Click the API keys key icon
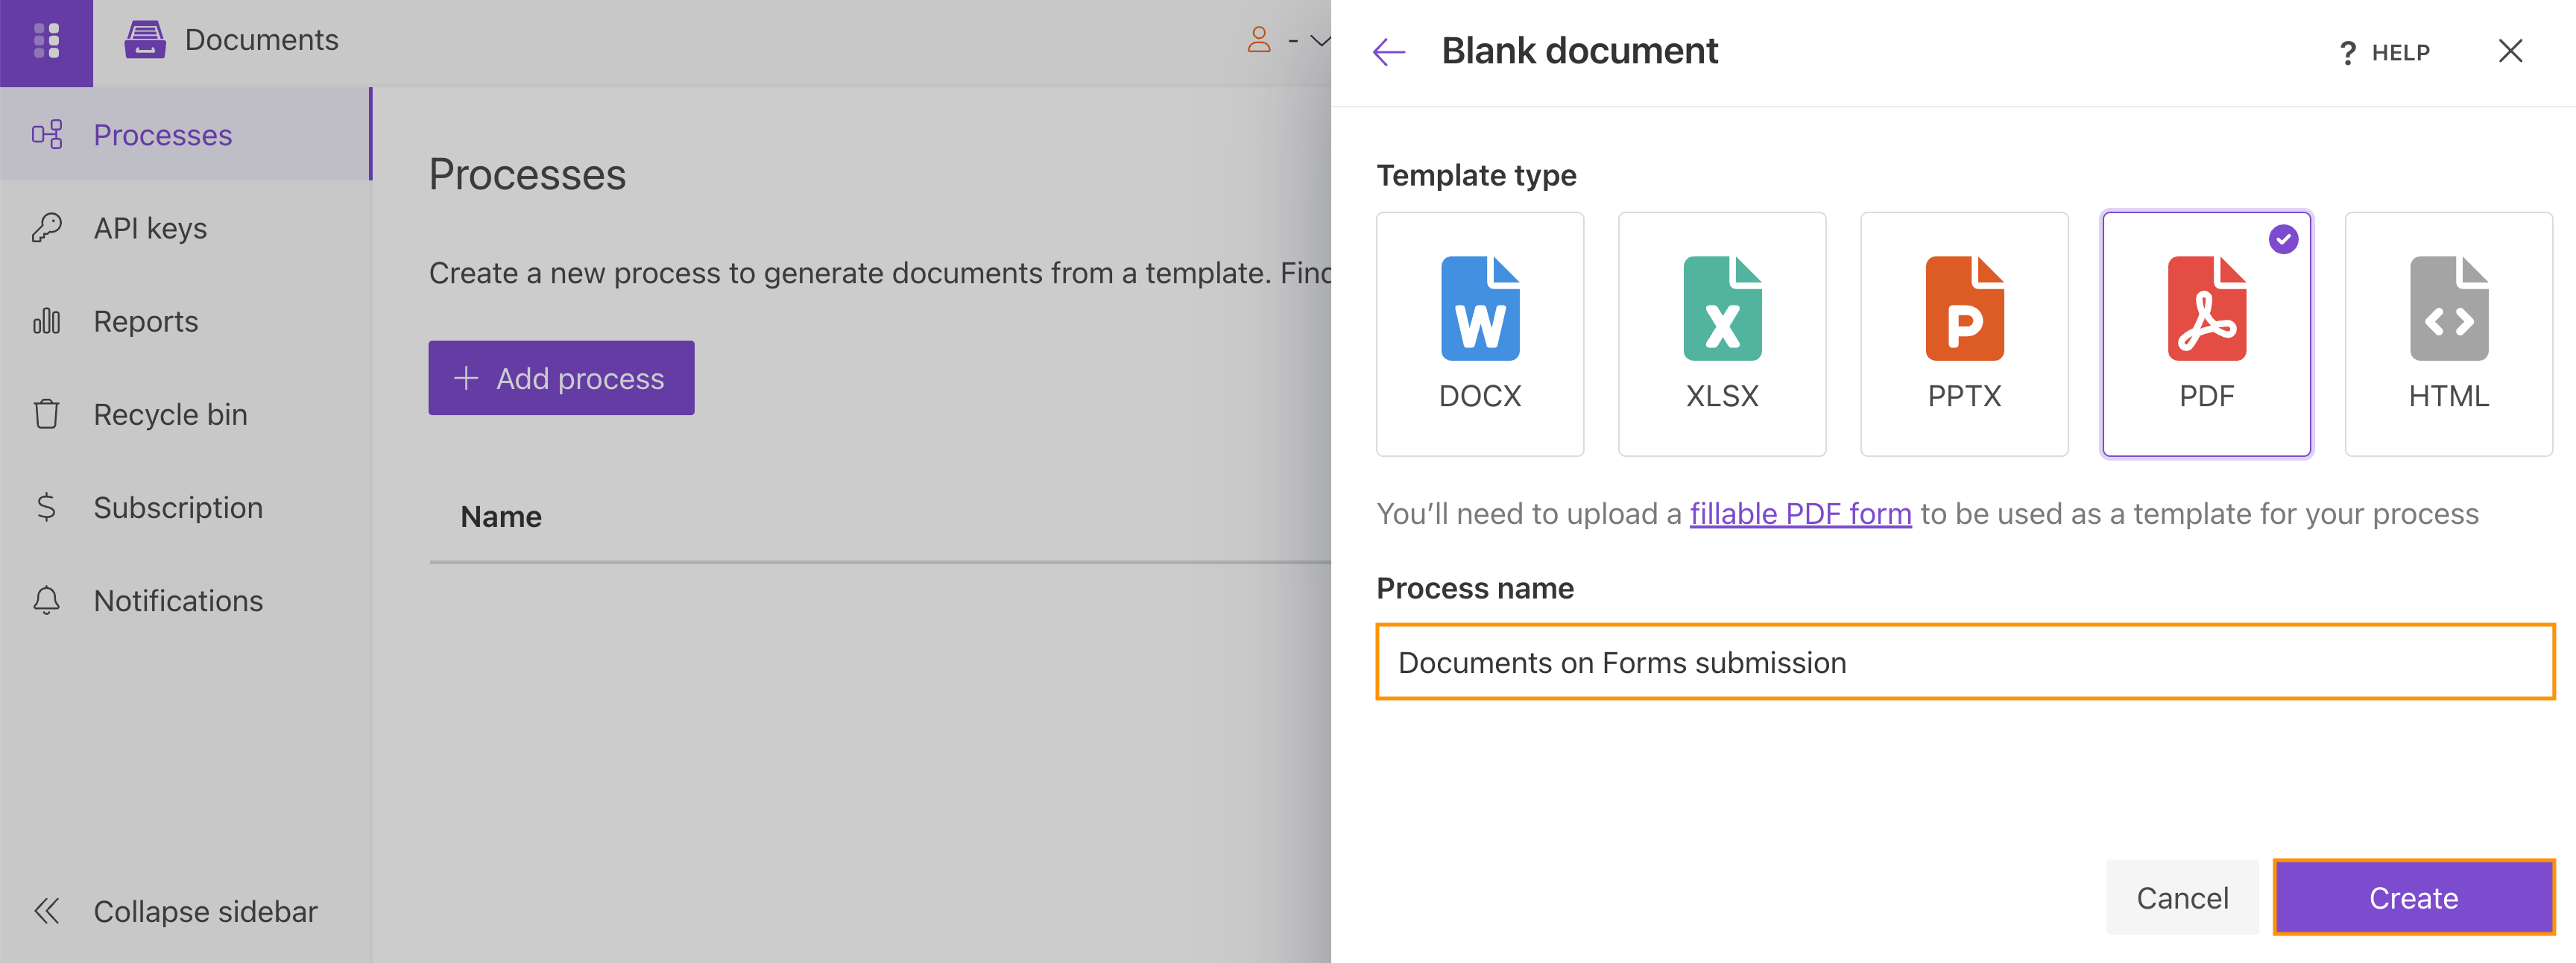This screenshot has height=963, width=2576. click(x=47, y=228)
